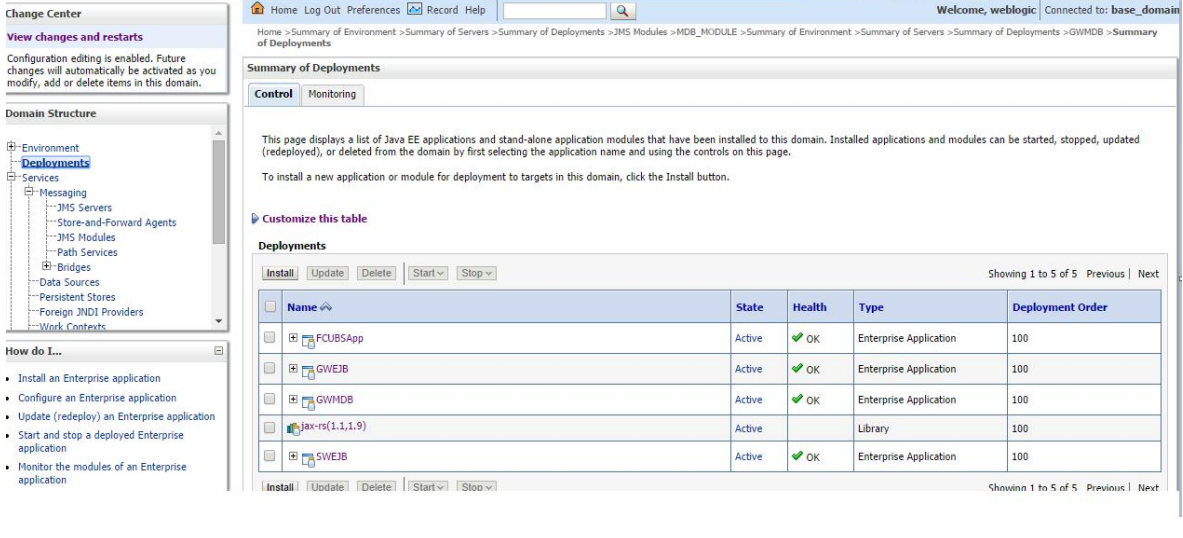This screenshot has height=538, width=1183.
Task: Click the Domain Structure scroll down arrow
Action: [x=219, y=321]
